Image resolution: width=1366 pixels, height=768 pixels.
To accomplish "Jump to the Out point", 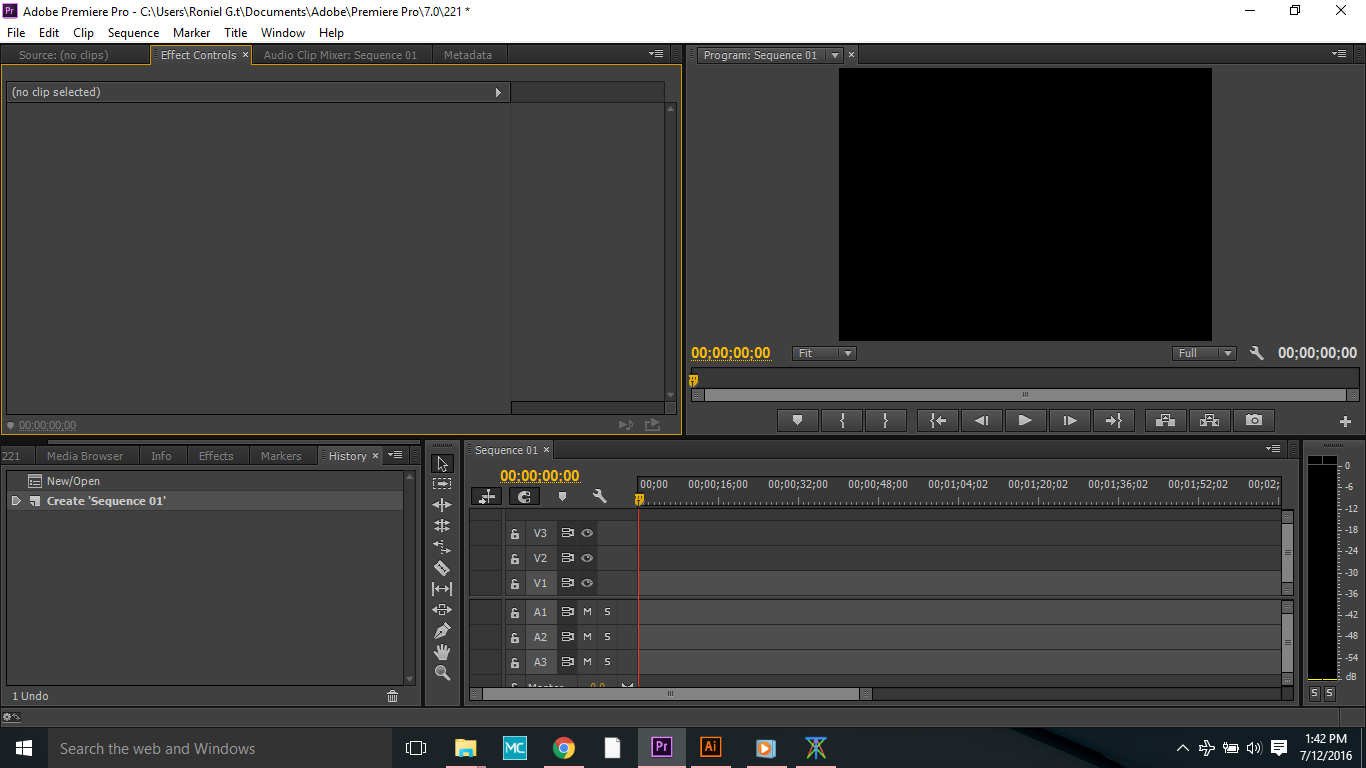I will (1113, 421).
